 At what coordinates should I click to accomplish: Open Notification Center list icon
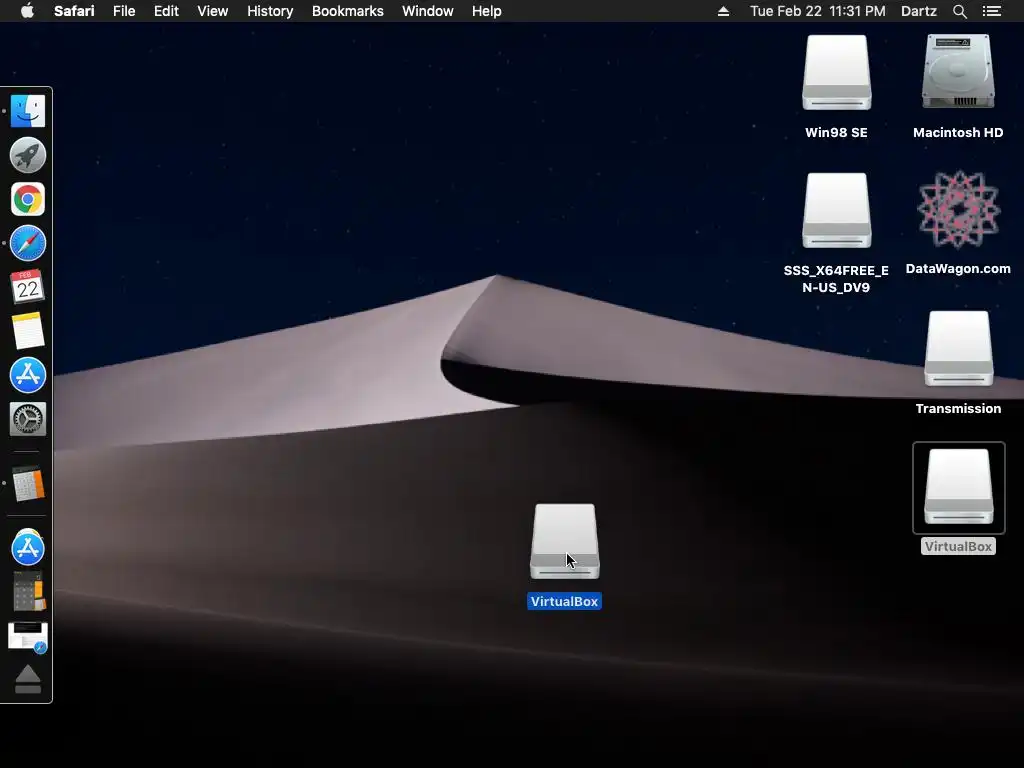click(x=991, y=11)
